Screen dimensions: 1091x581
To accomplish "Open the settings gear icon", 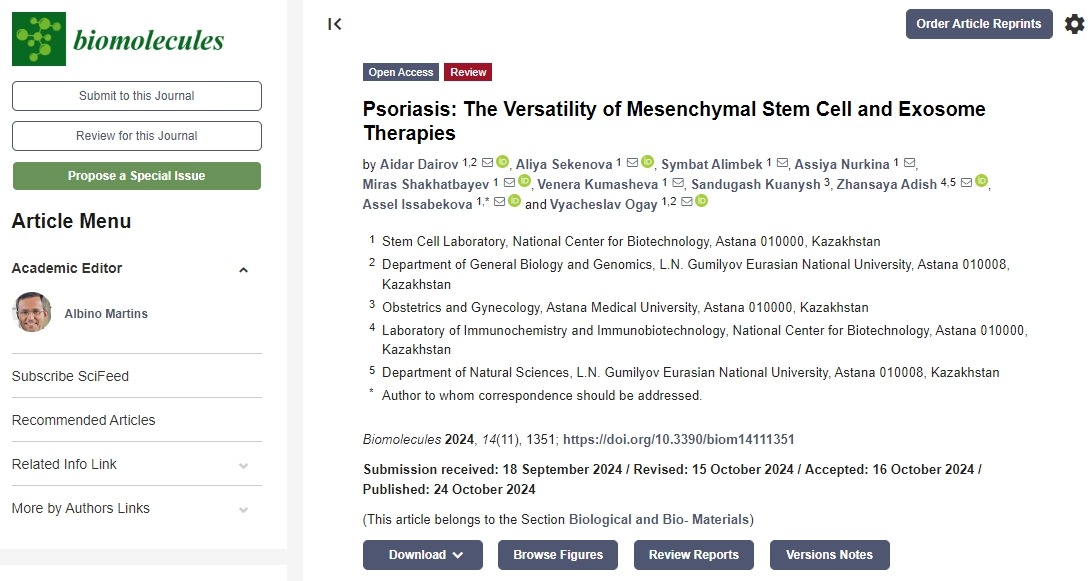I will click(x=1074, y=24).
